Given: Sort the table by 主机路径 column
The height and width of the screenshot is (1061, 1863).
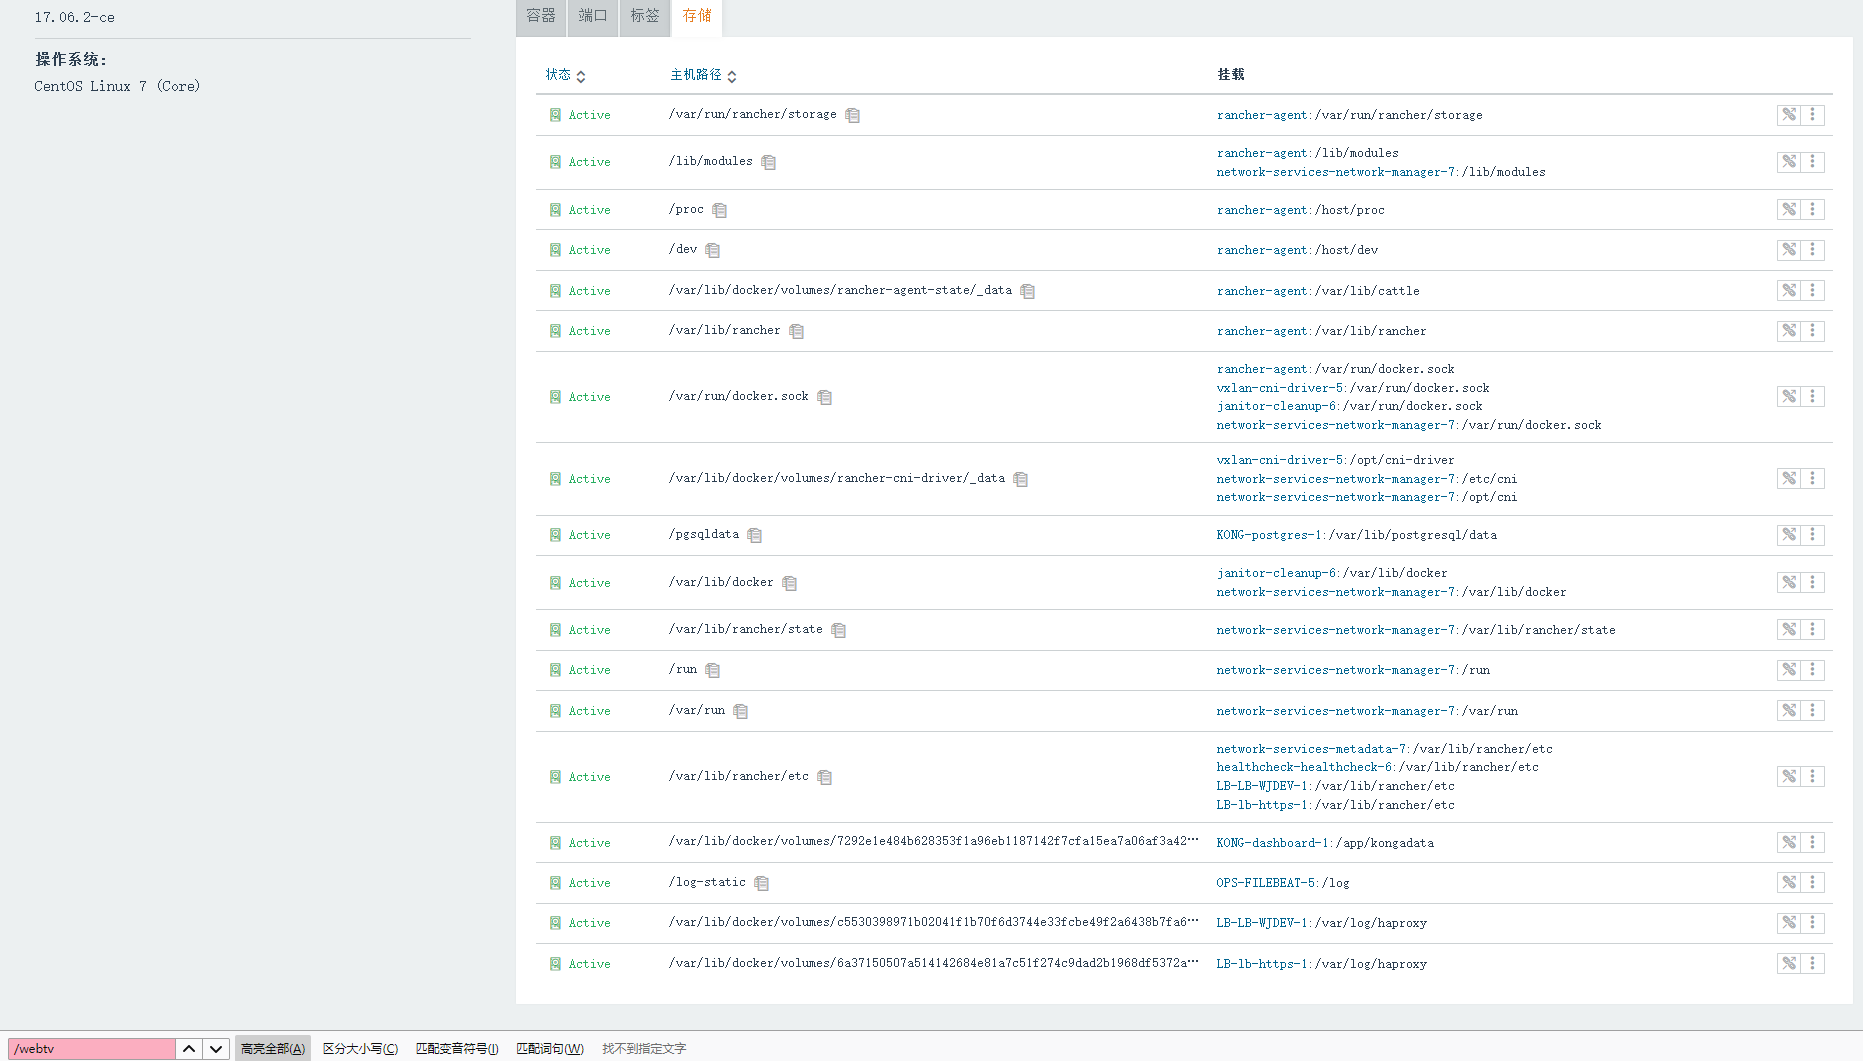Looking at the screenshot, I should (702, 75).
